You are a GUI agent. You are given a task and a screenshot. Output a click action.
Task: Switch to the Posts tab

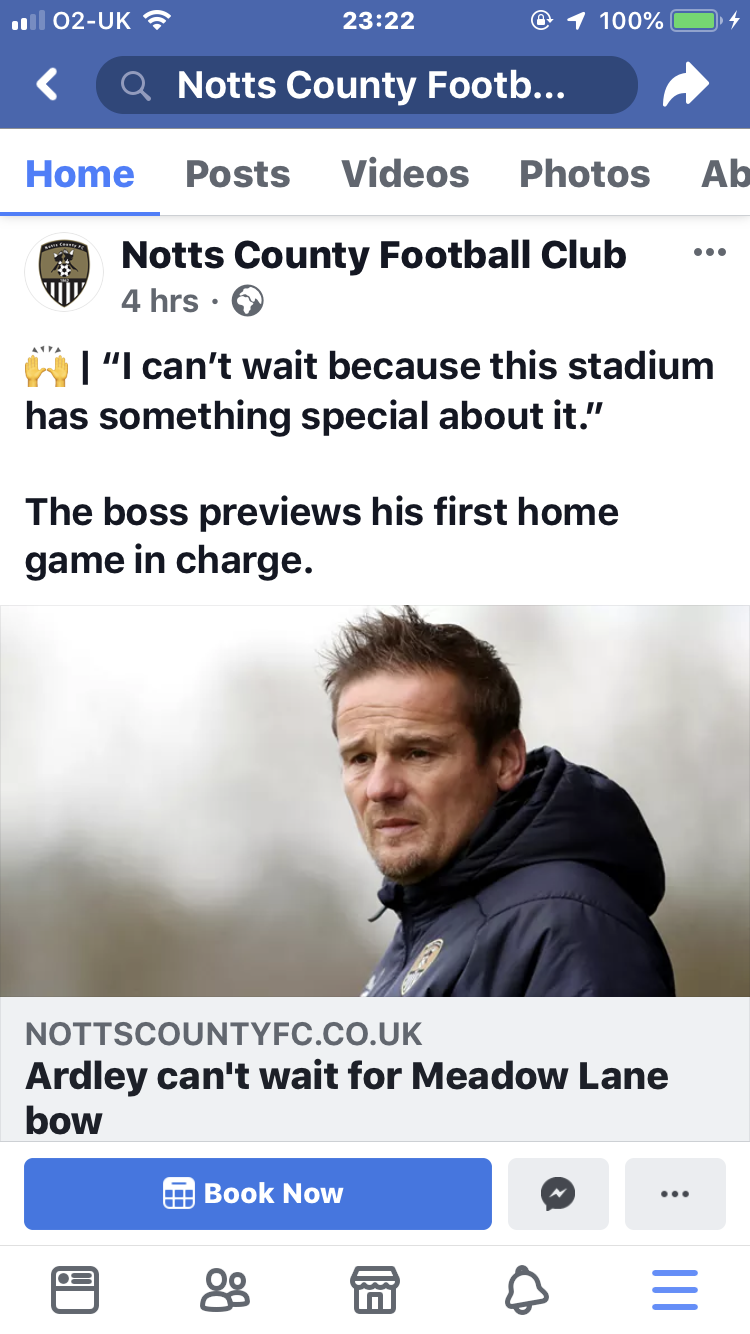tap(238, 174)
